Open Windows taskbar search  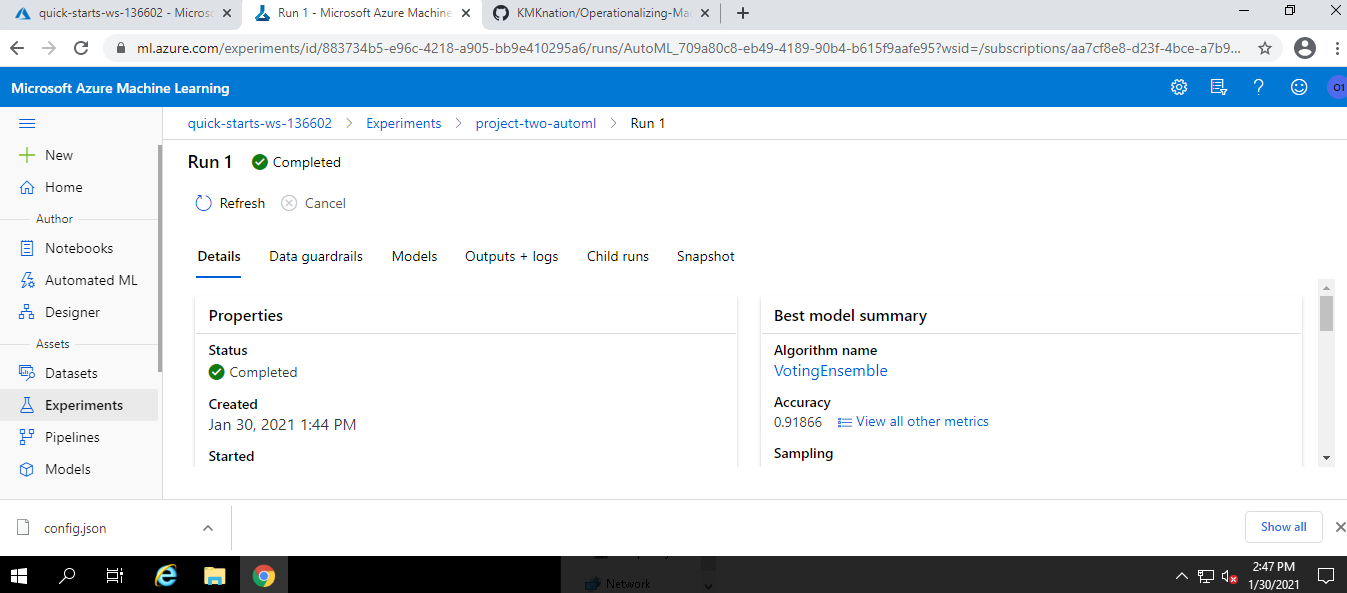click(67, 575)
